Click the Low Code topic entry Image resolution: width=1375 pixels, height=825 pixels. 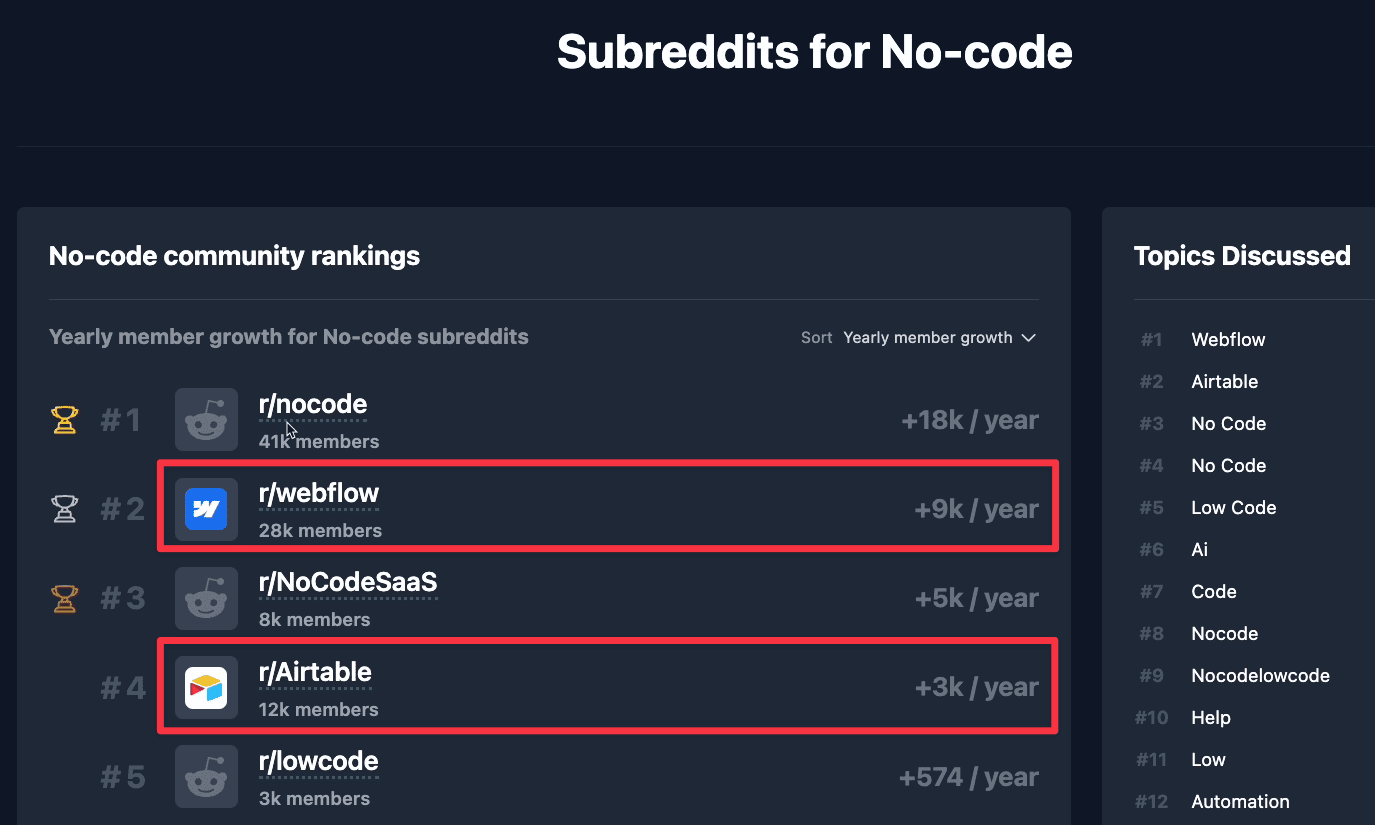coord(1233,507)
